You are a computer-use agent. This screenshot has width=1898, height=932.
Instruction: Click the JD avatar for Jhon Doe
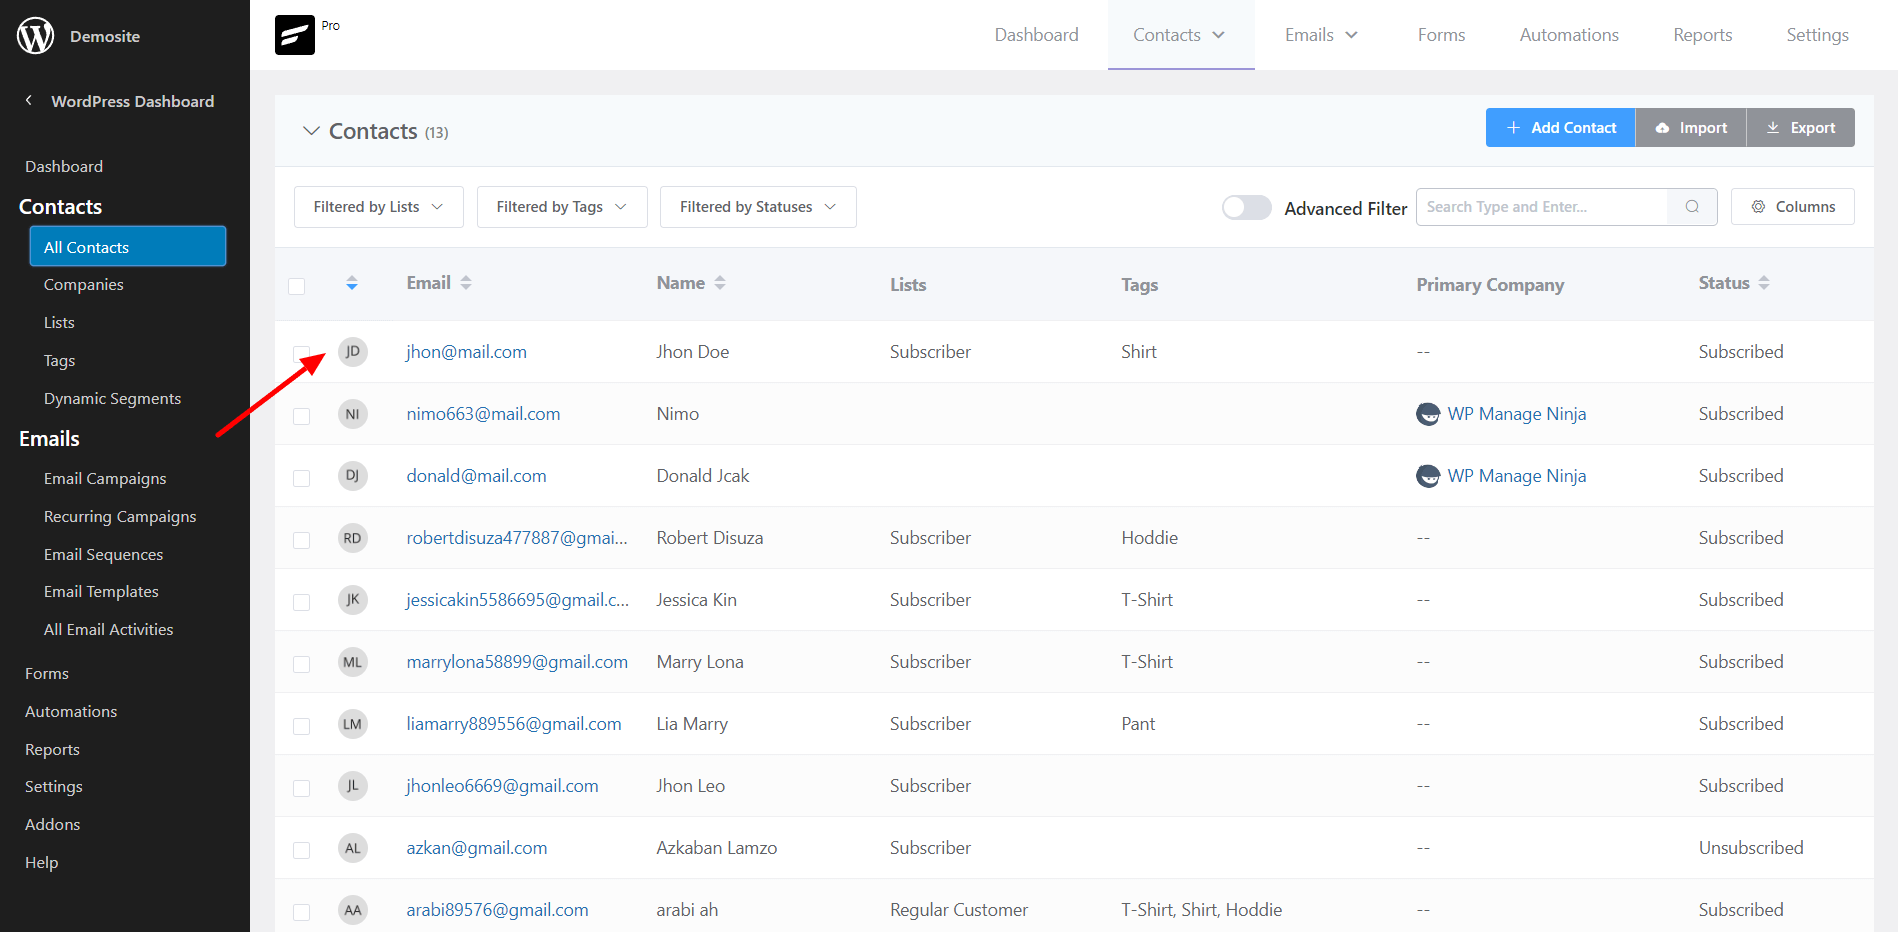point(352,352)
